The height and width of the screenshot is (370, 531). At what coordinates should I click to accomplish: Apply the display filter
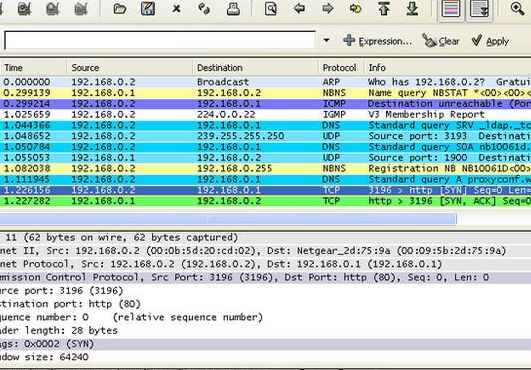pos(490,41)
